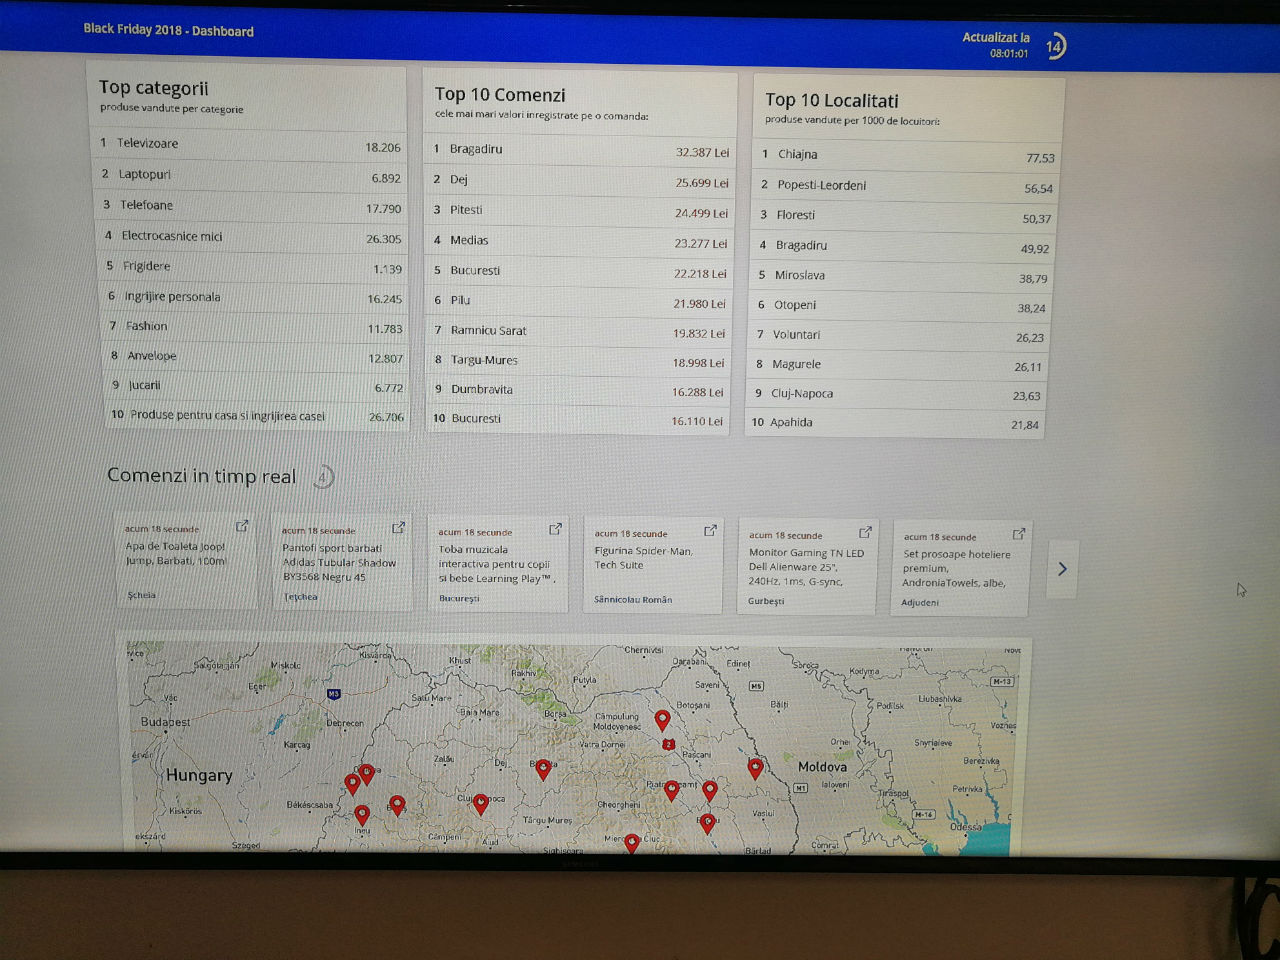Open the Figurina Spider-Man Tech Suite order card
This screenshot has width=1280, height=960.
point(652,566)
